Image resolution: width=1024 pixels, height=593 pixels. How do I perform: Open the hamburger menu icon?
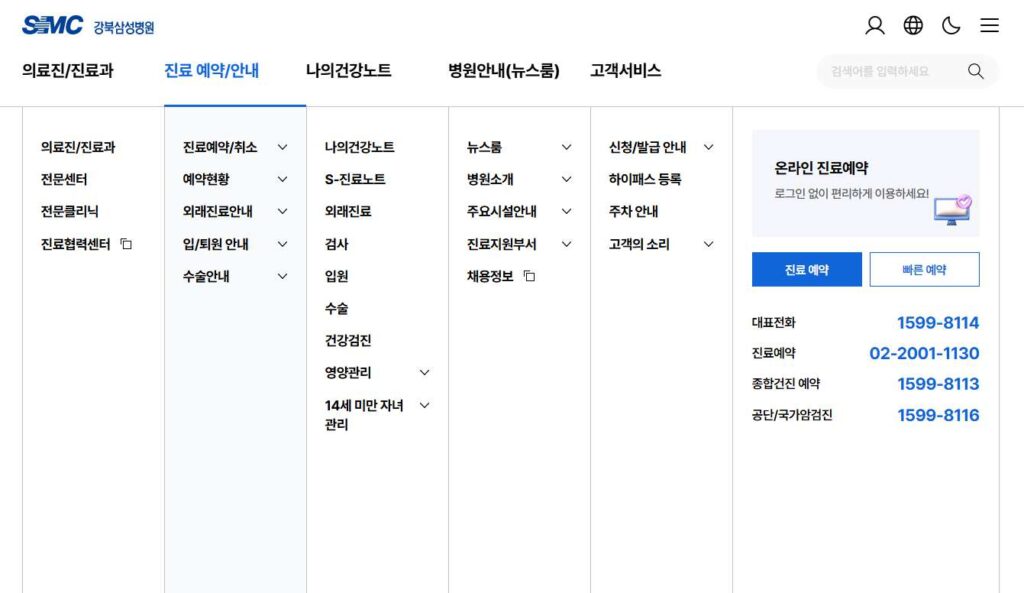989,25
